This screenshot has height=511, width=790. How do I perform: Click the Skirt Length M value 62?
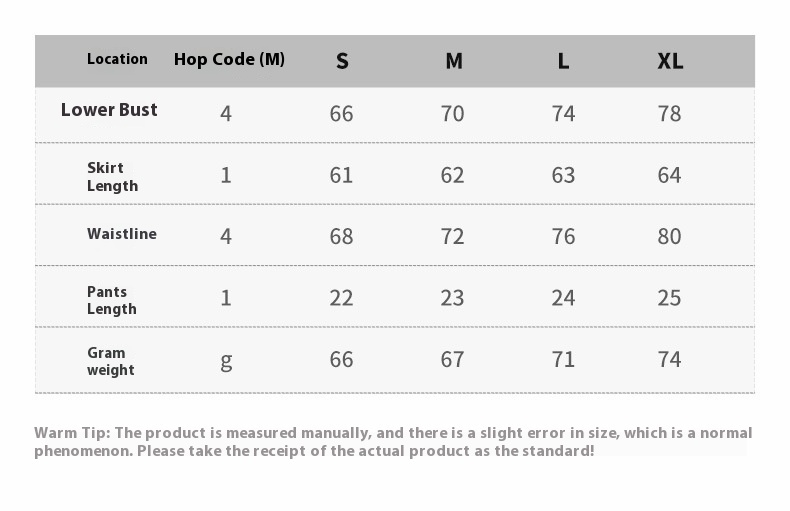click(452, 175)
